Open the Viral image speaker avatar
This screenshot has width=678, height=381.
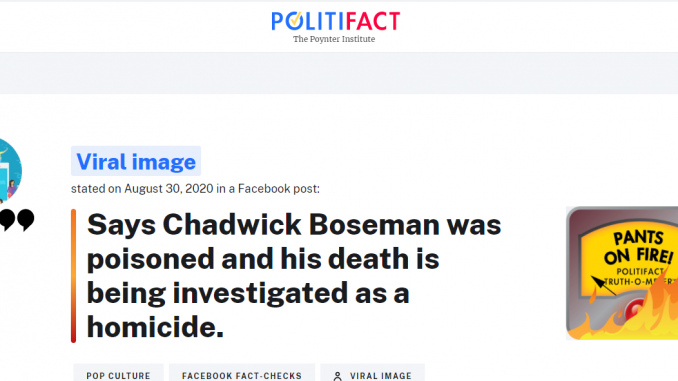(x=9, y=171)
